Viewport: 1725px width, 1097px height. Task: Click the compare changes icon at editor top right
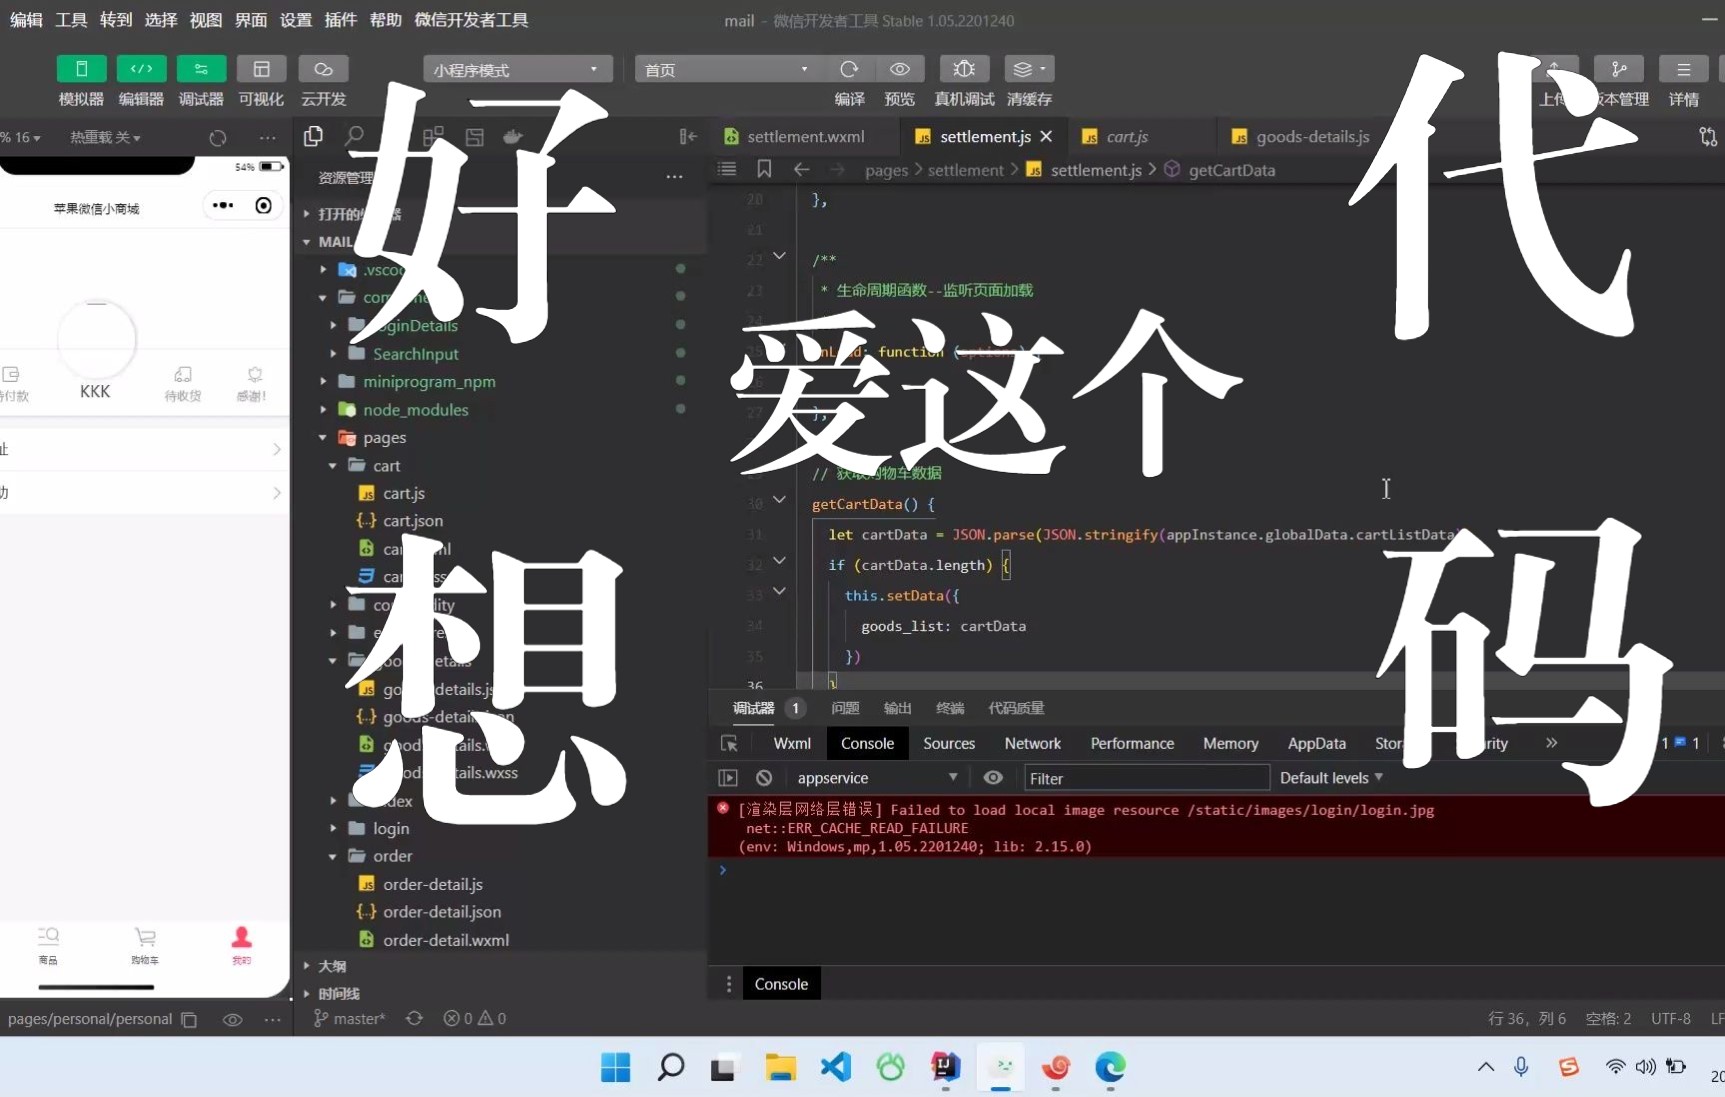tap(1708, 137)
